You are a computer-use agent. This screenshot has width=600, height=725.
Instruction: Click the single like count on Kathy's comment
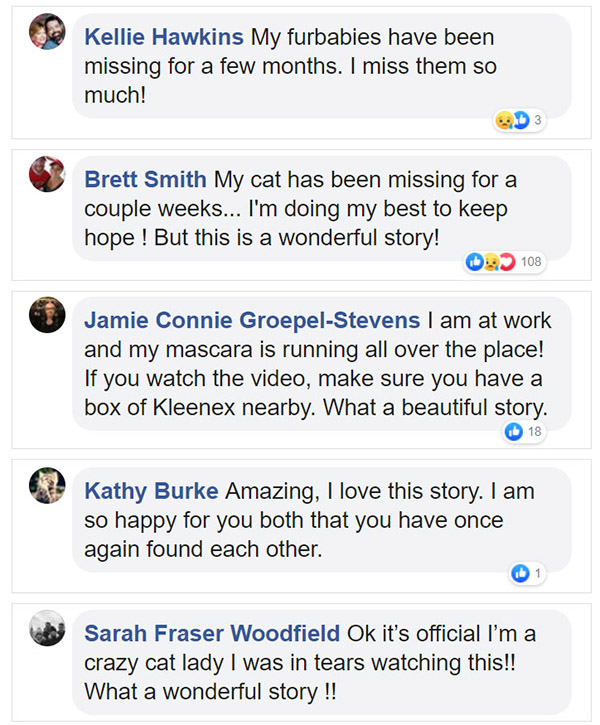coord(537,573)
